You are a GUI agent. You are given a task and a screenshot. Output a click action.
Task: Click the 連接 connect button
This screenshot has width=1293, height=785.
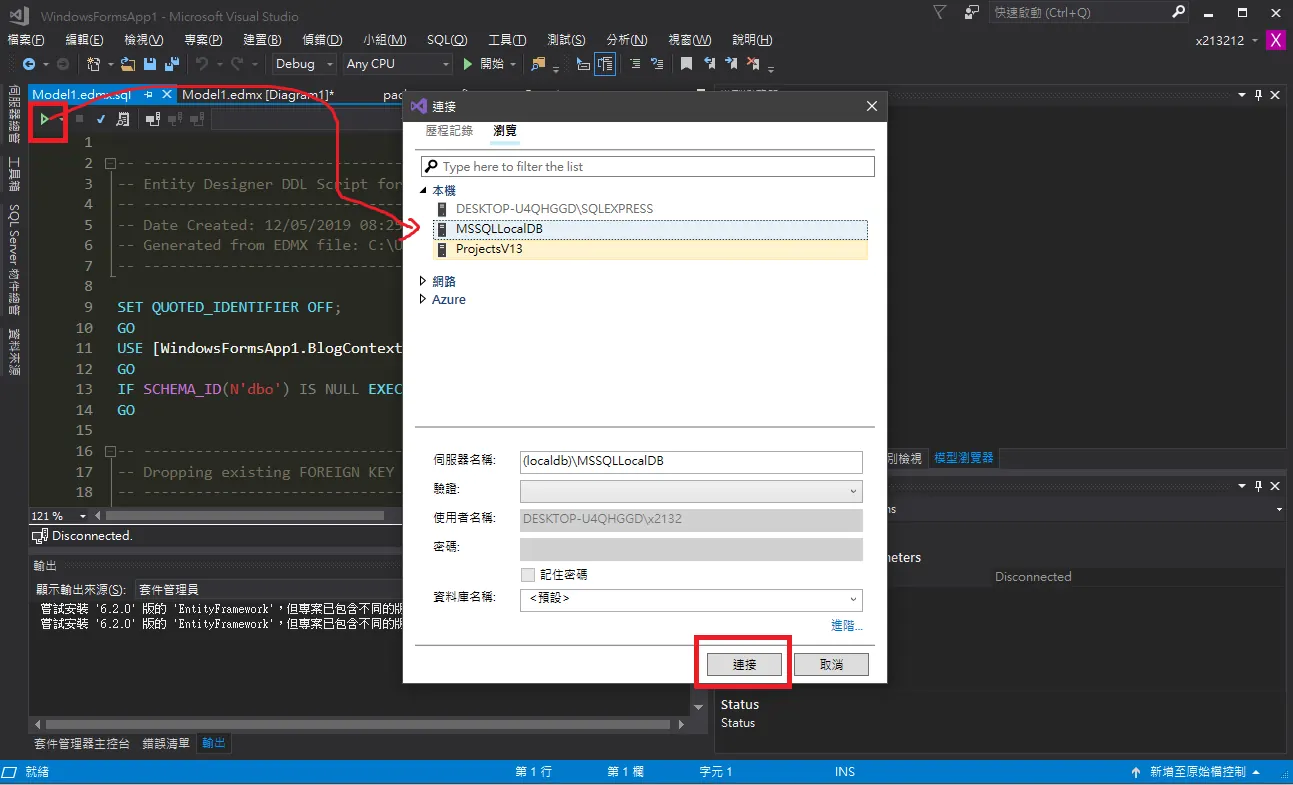(744, 665)
